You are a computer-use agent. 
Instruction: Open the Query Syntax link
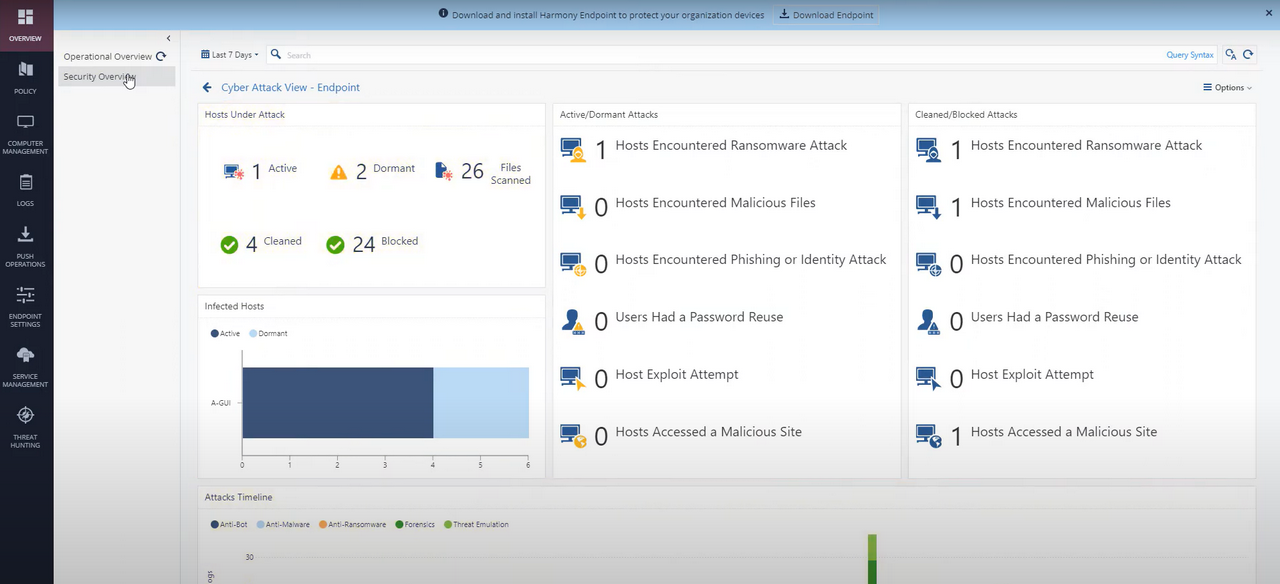pos(1189,55)
